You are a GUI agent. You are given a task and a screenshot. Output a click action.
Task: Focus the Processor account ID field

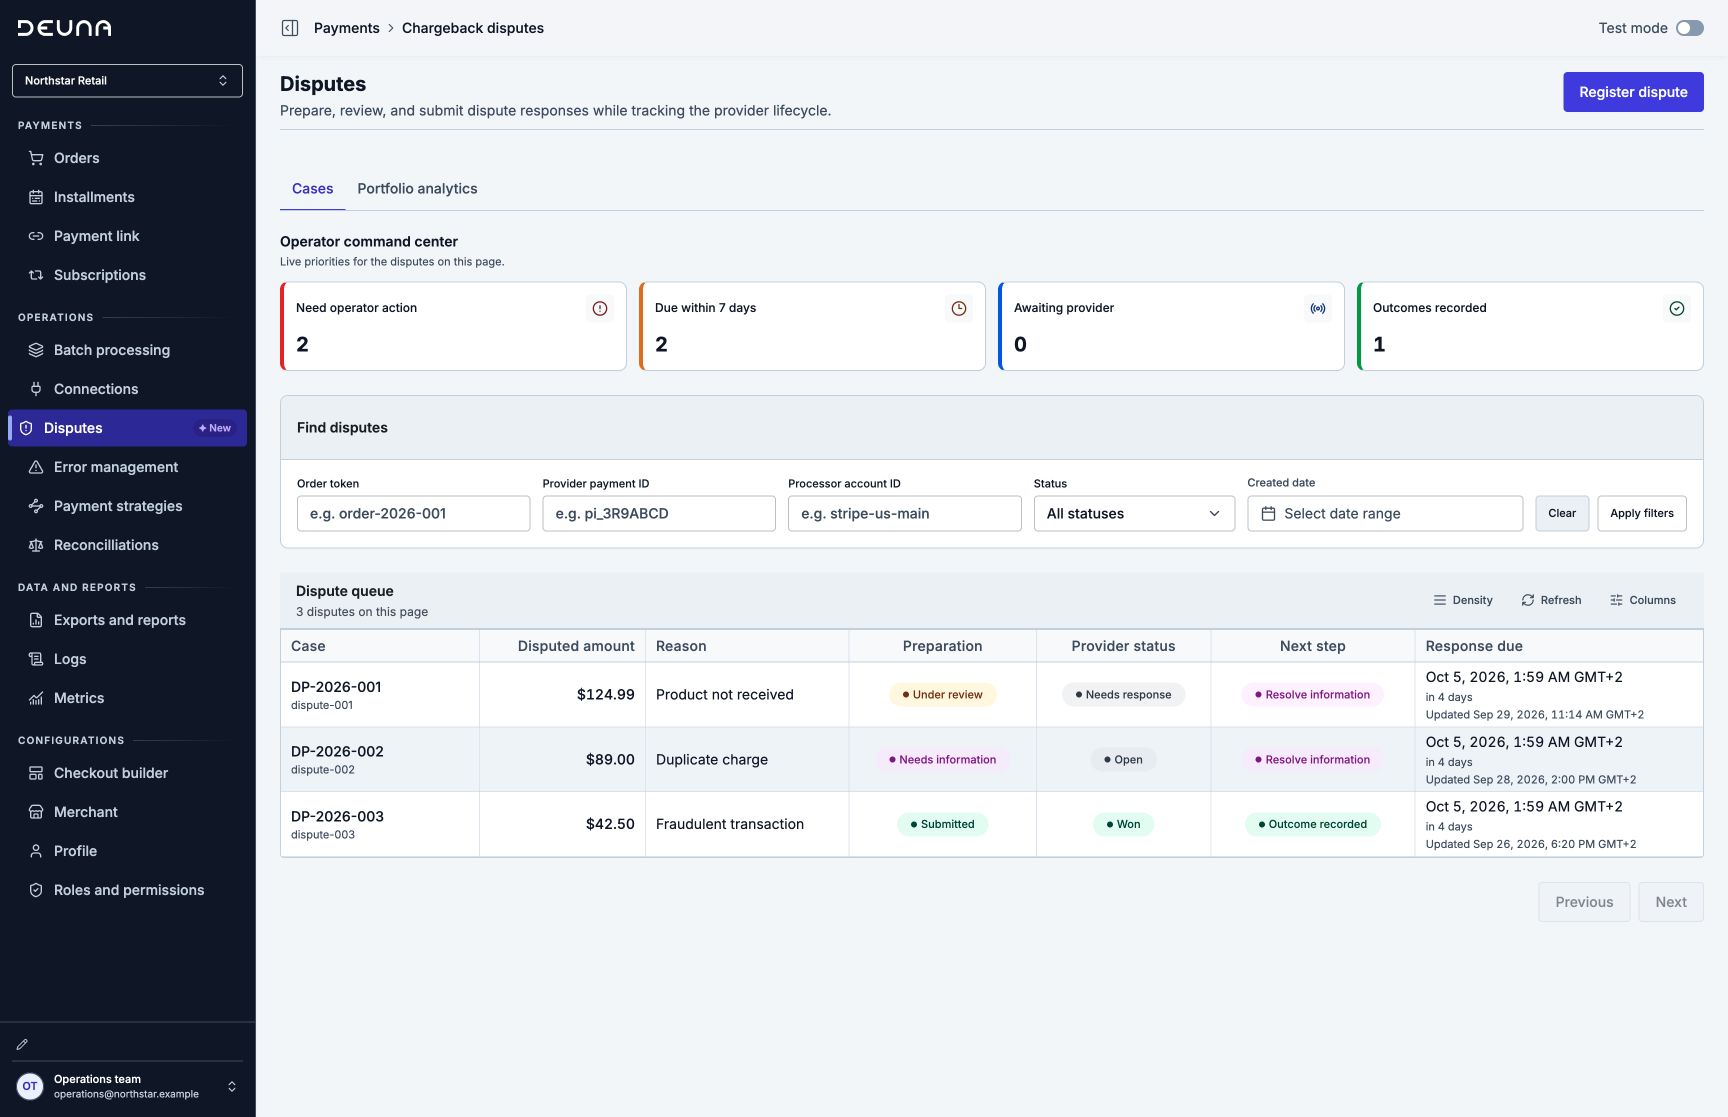pyautogui.click(x=904, y=513)
